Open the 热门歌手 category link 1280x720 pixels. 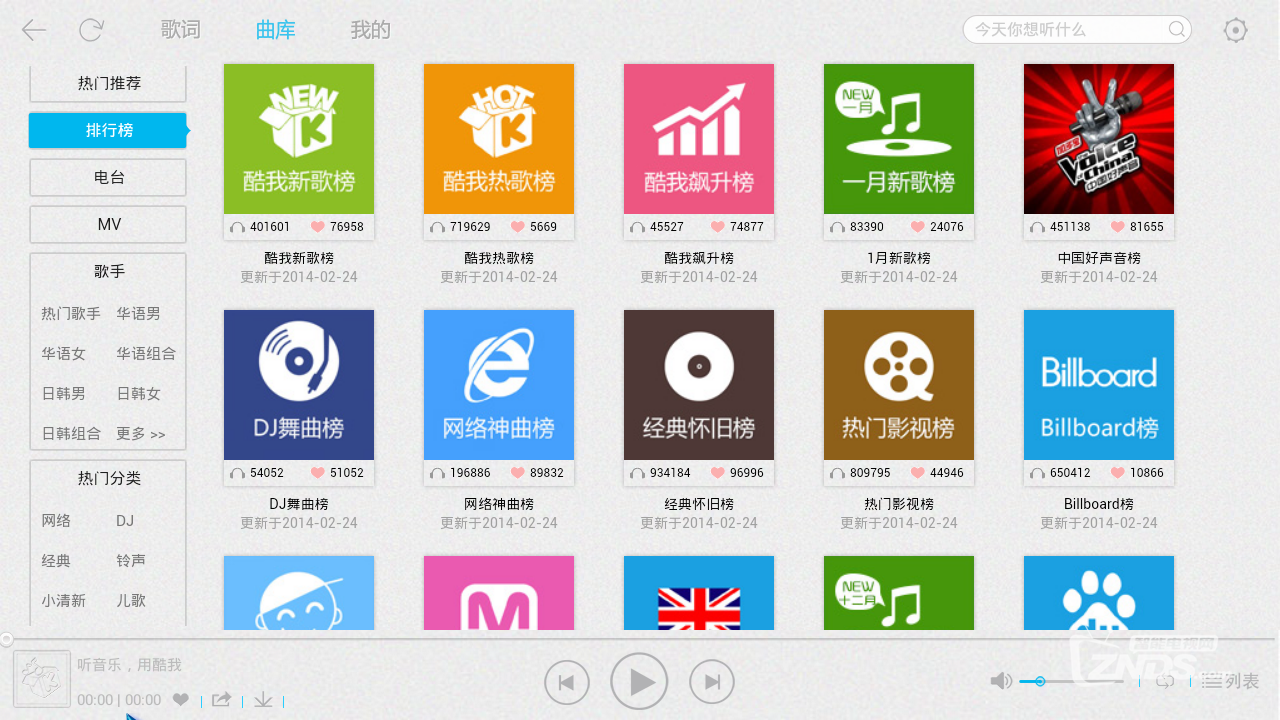(x=71, y=314)
